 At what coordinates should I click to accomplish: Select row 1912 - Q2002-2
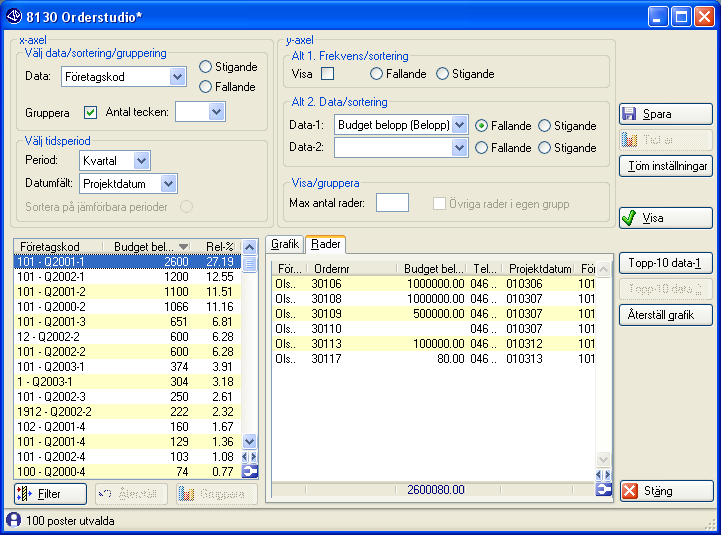pyautogui.click(x=128, y=412)
